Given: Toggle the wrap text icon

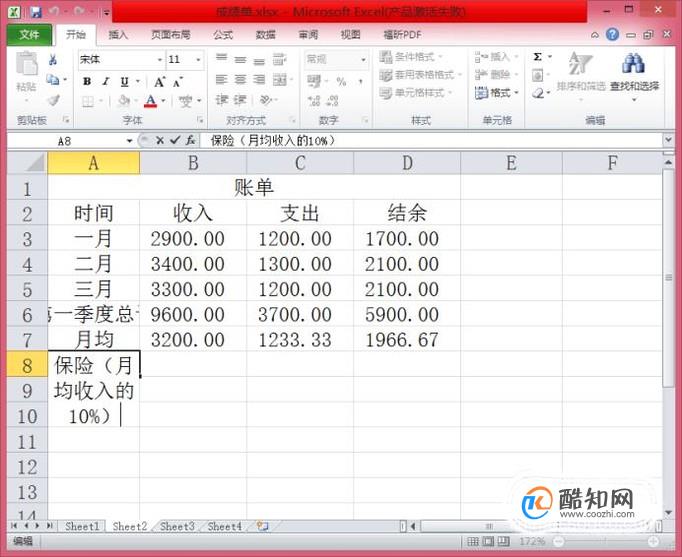Looking at the screenshot, I should (x=280, y=59).
